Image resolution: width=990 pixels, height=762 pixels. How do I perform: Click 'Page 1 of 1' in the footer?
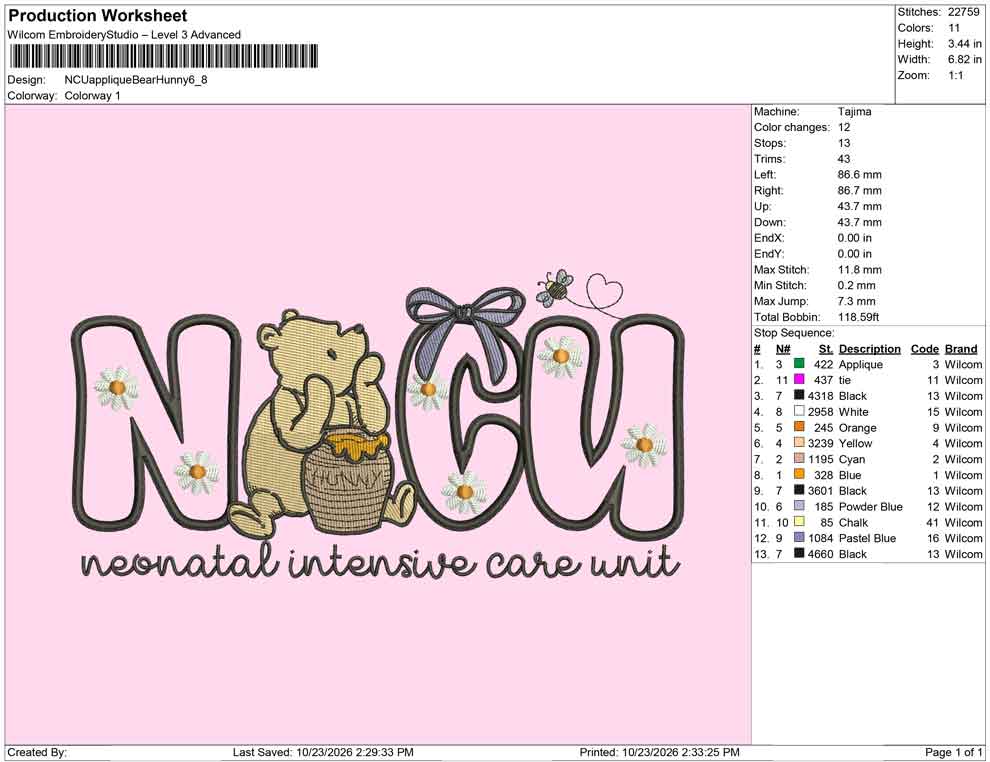pos(953,752)
